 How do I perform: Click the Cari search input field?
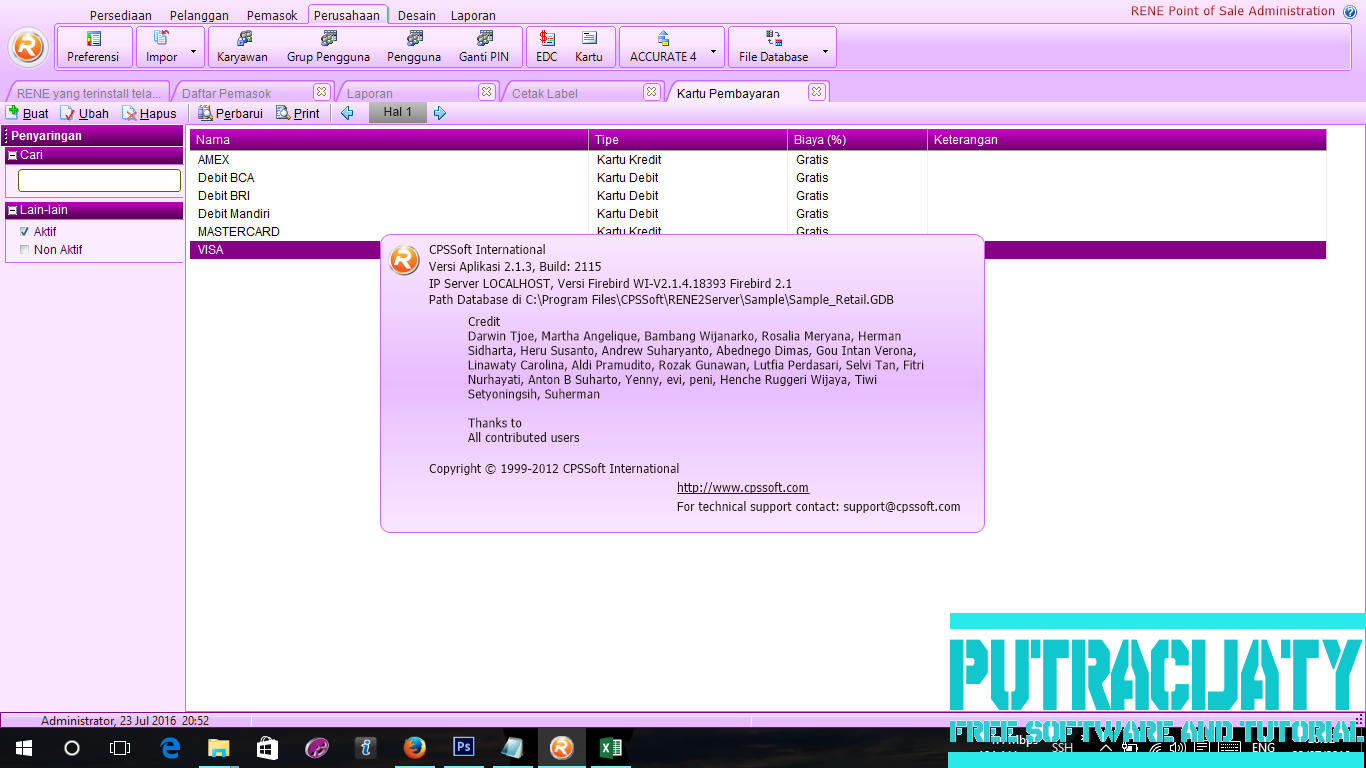tap(99, 180)
